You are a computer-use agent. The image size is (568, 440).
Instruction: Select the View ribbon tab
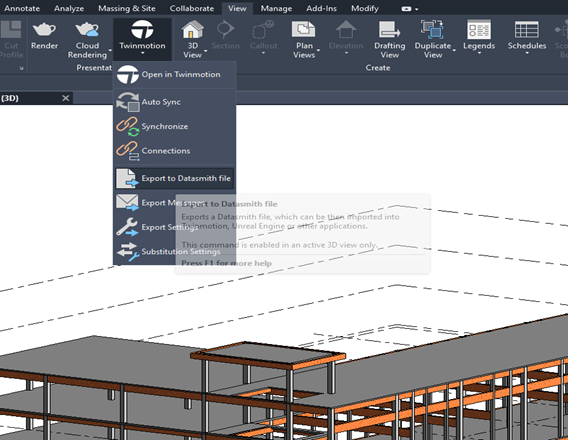(237, 8)
